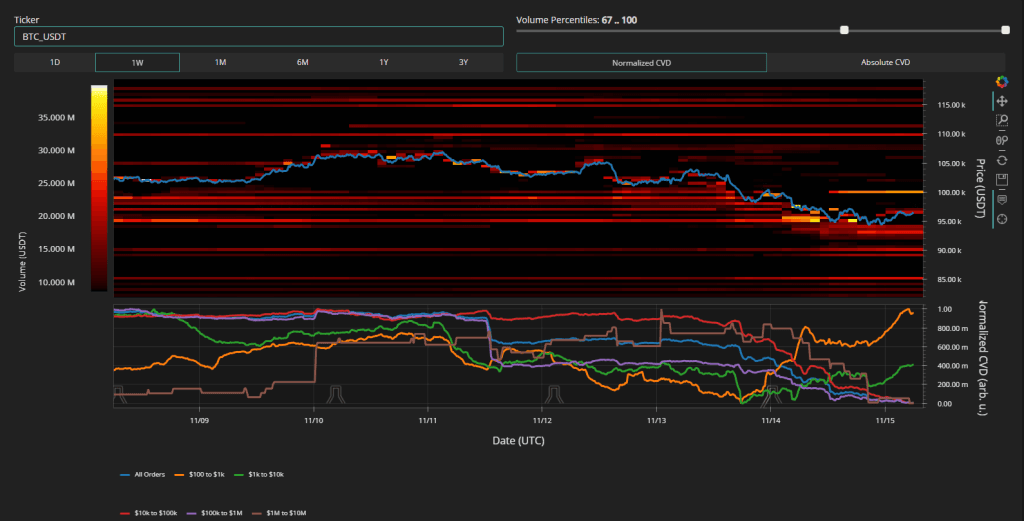Select Normalized CVD mode
The height and width of the screenshot is (521, 1024).
point(641,62)
